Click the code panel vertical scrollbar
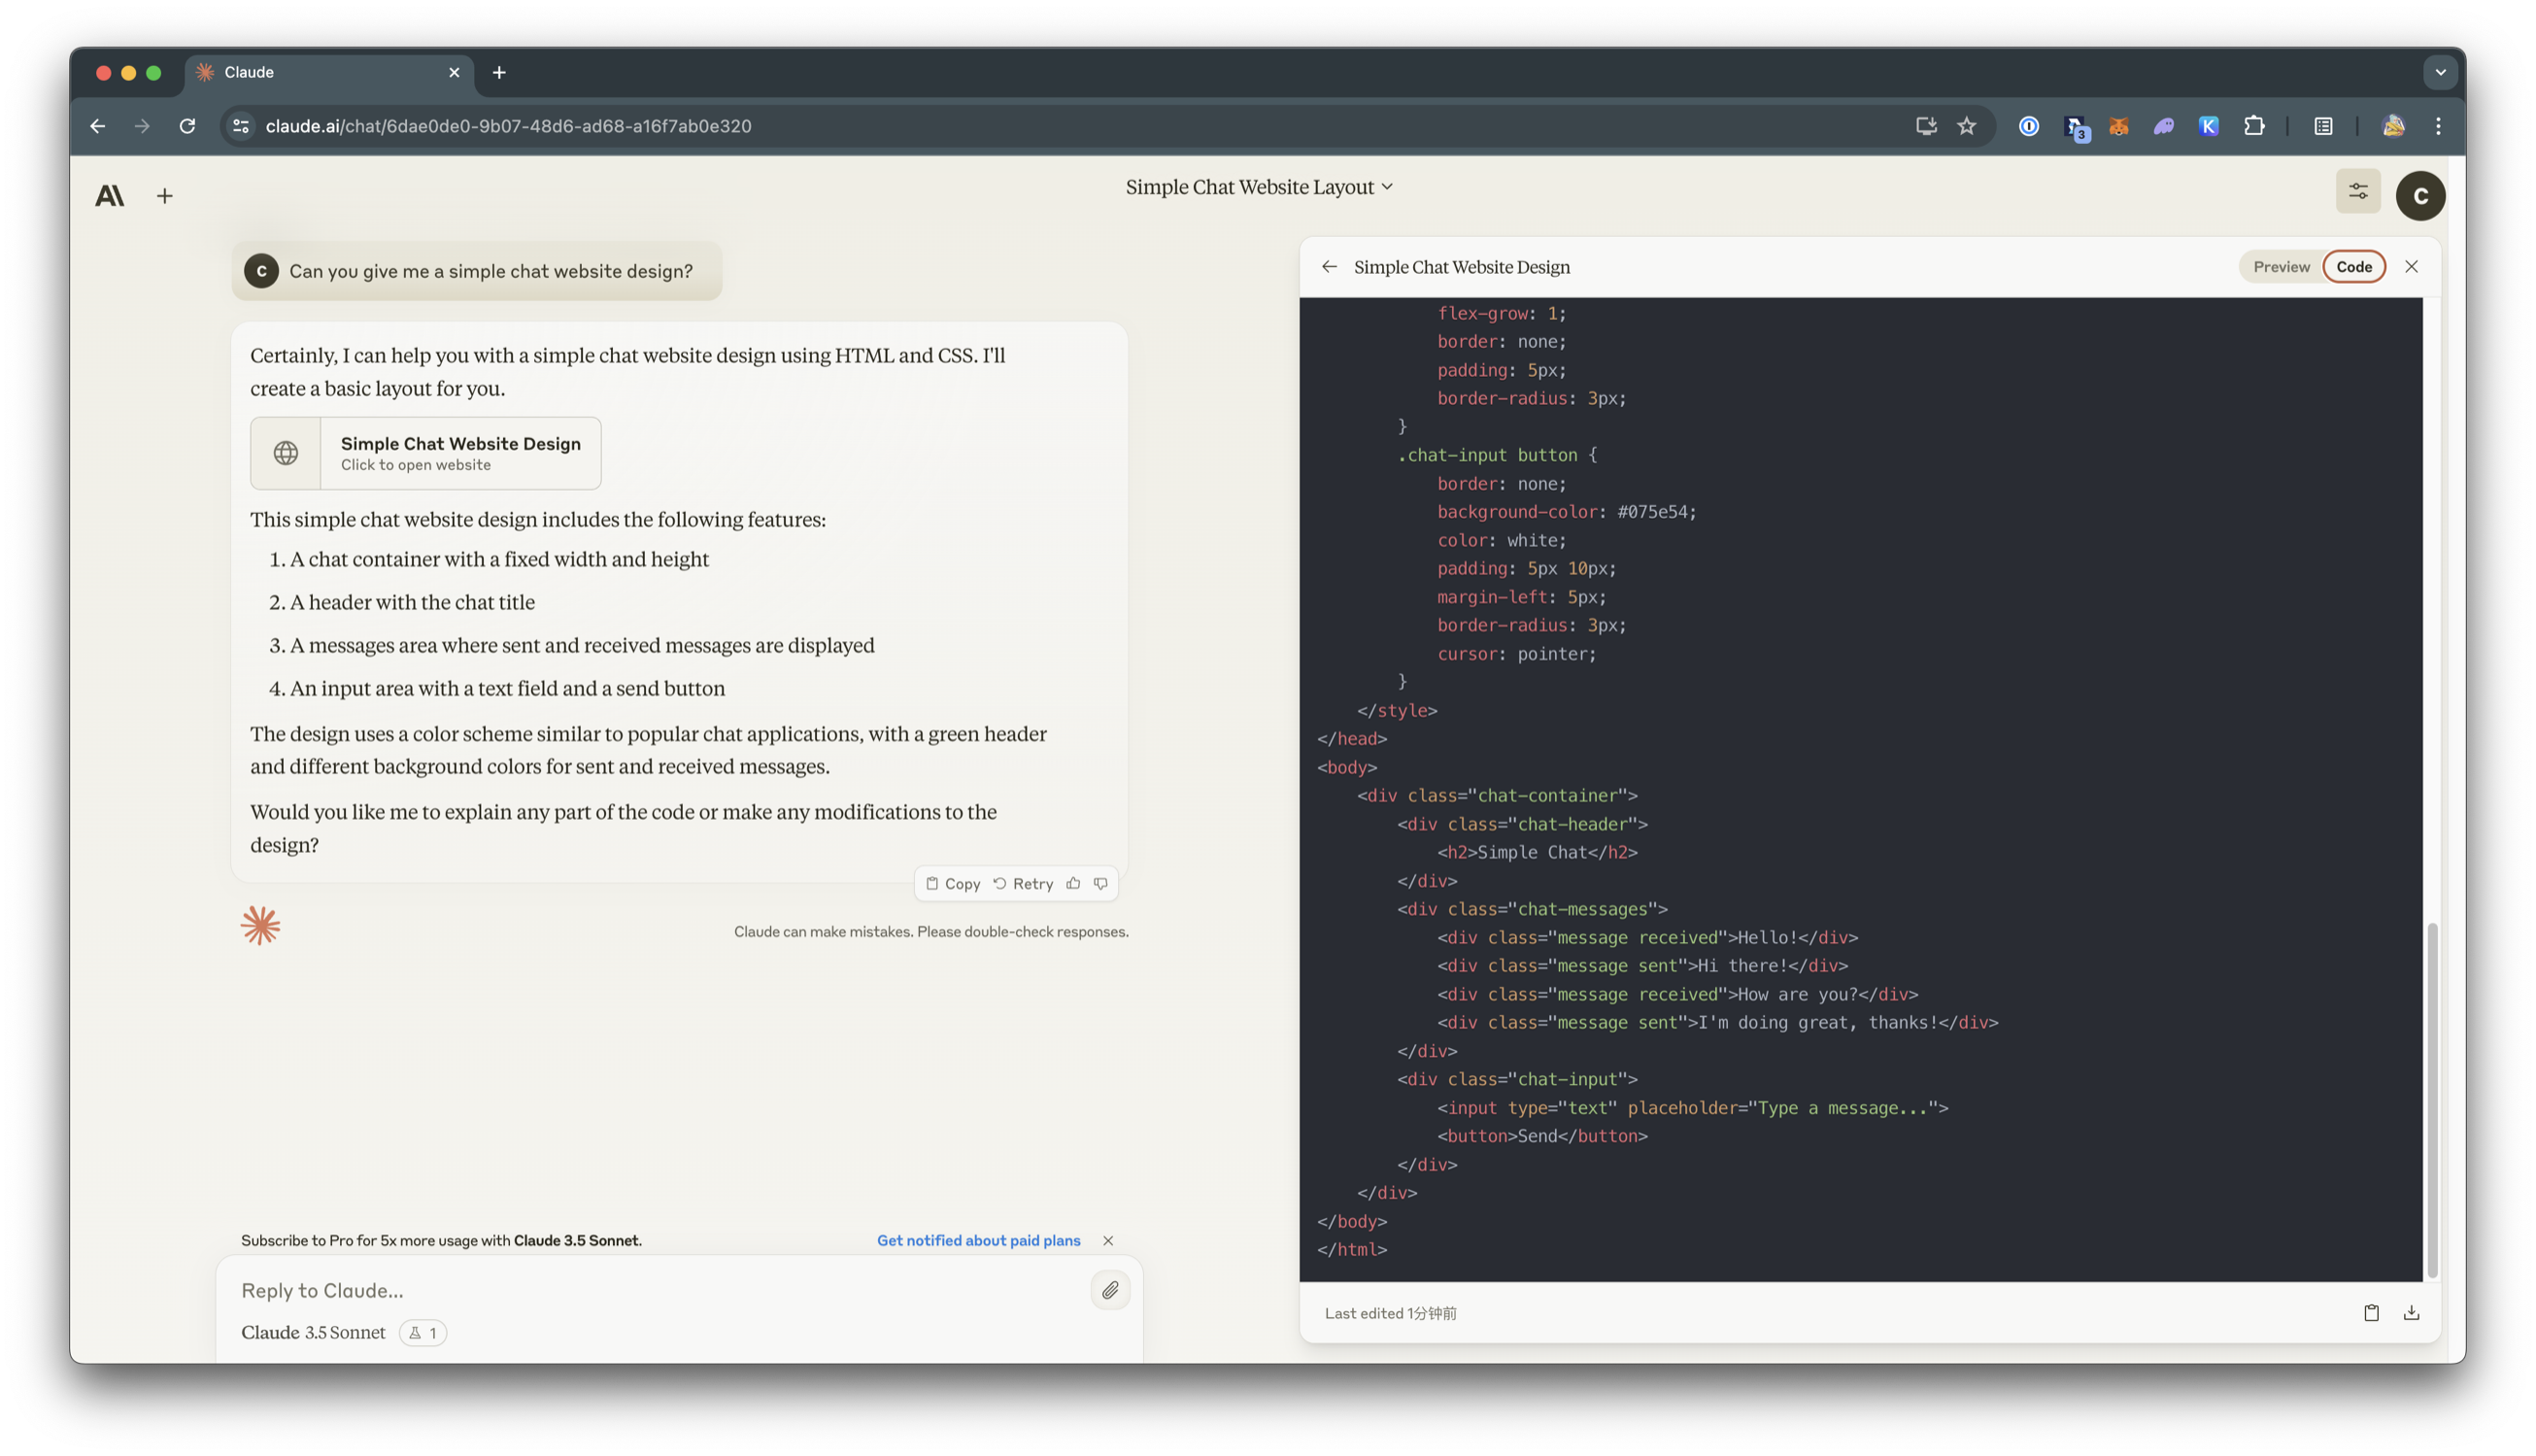The image size is (2536, 1456). (2432, 1100)
